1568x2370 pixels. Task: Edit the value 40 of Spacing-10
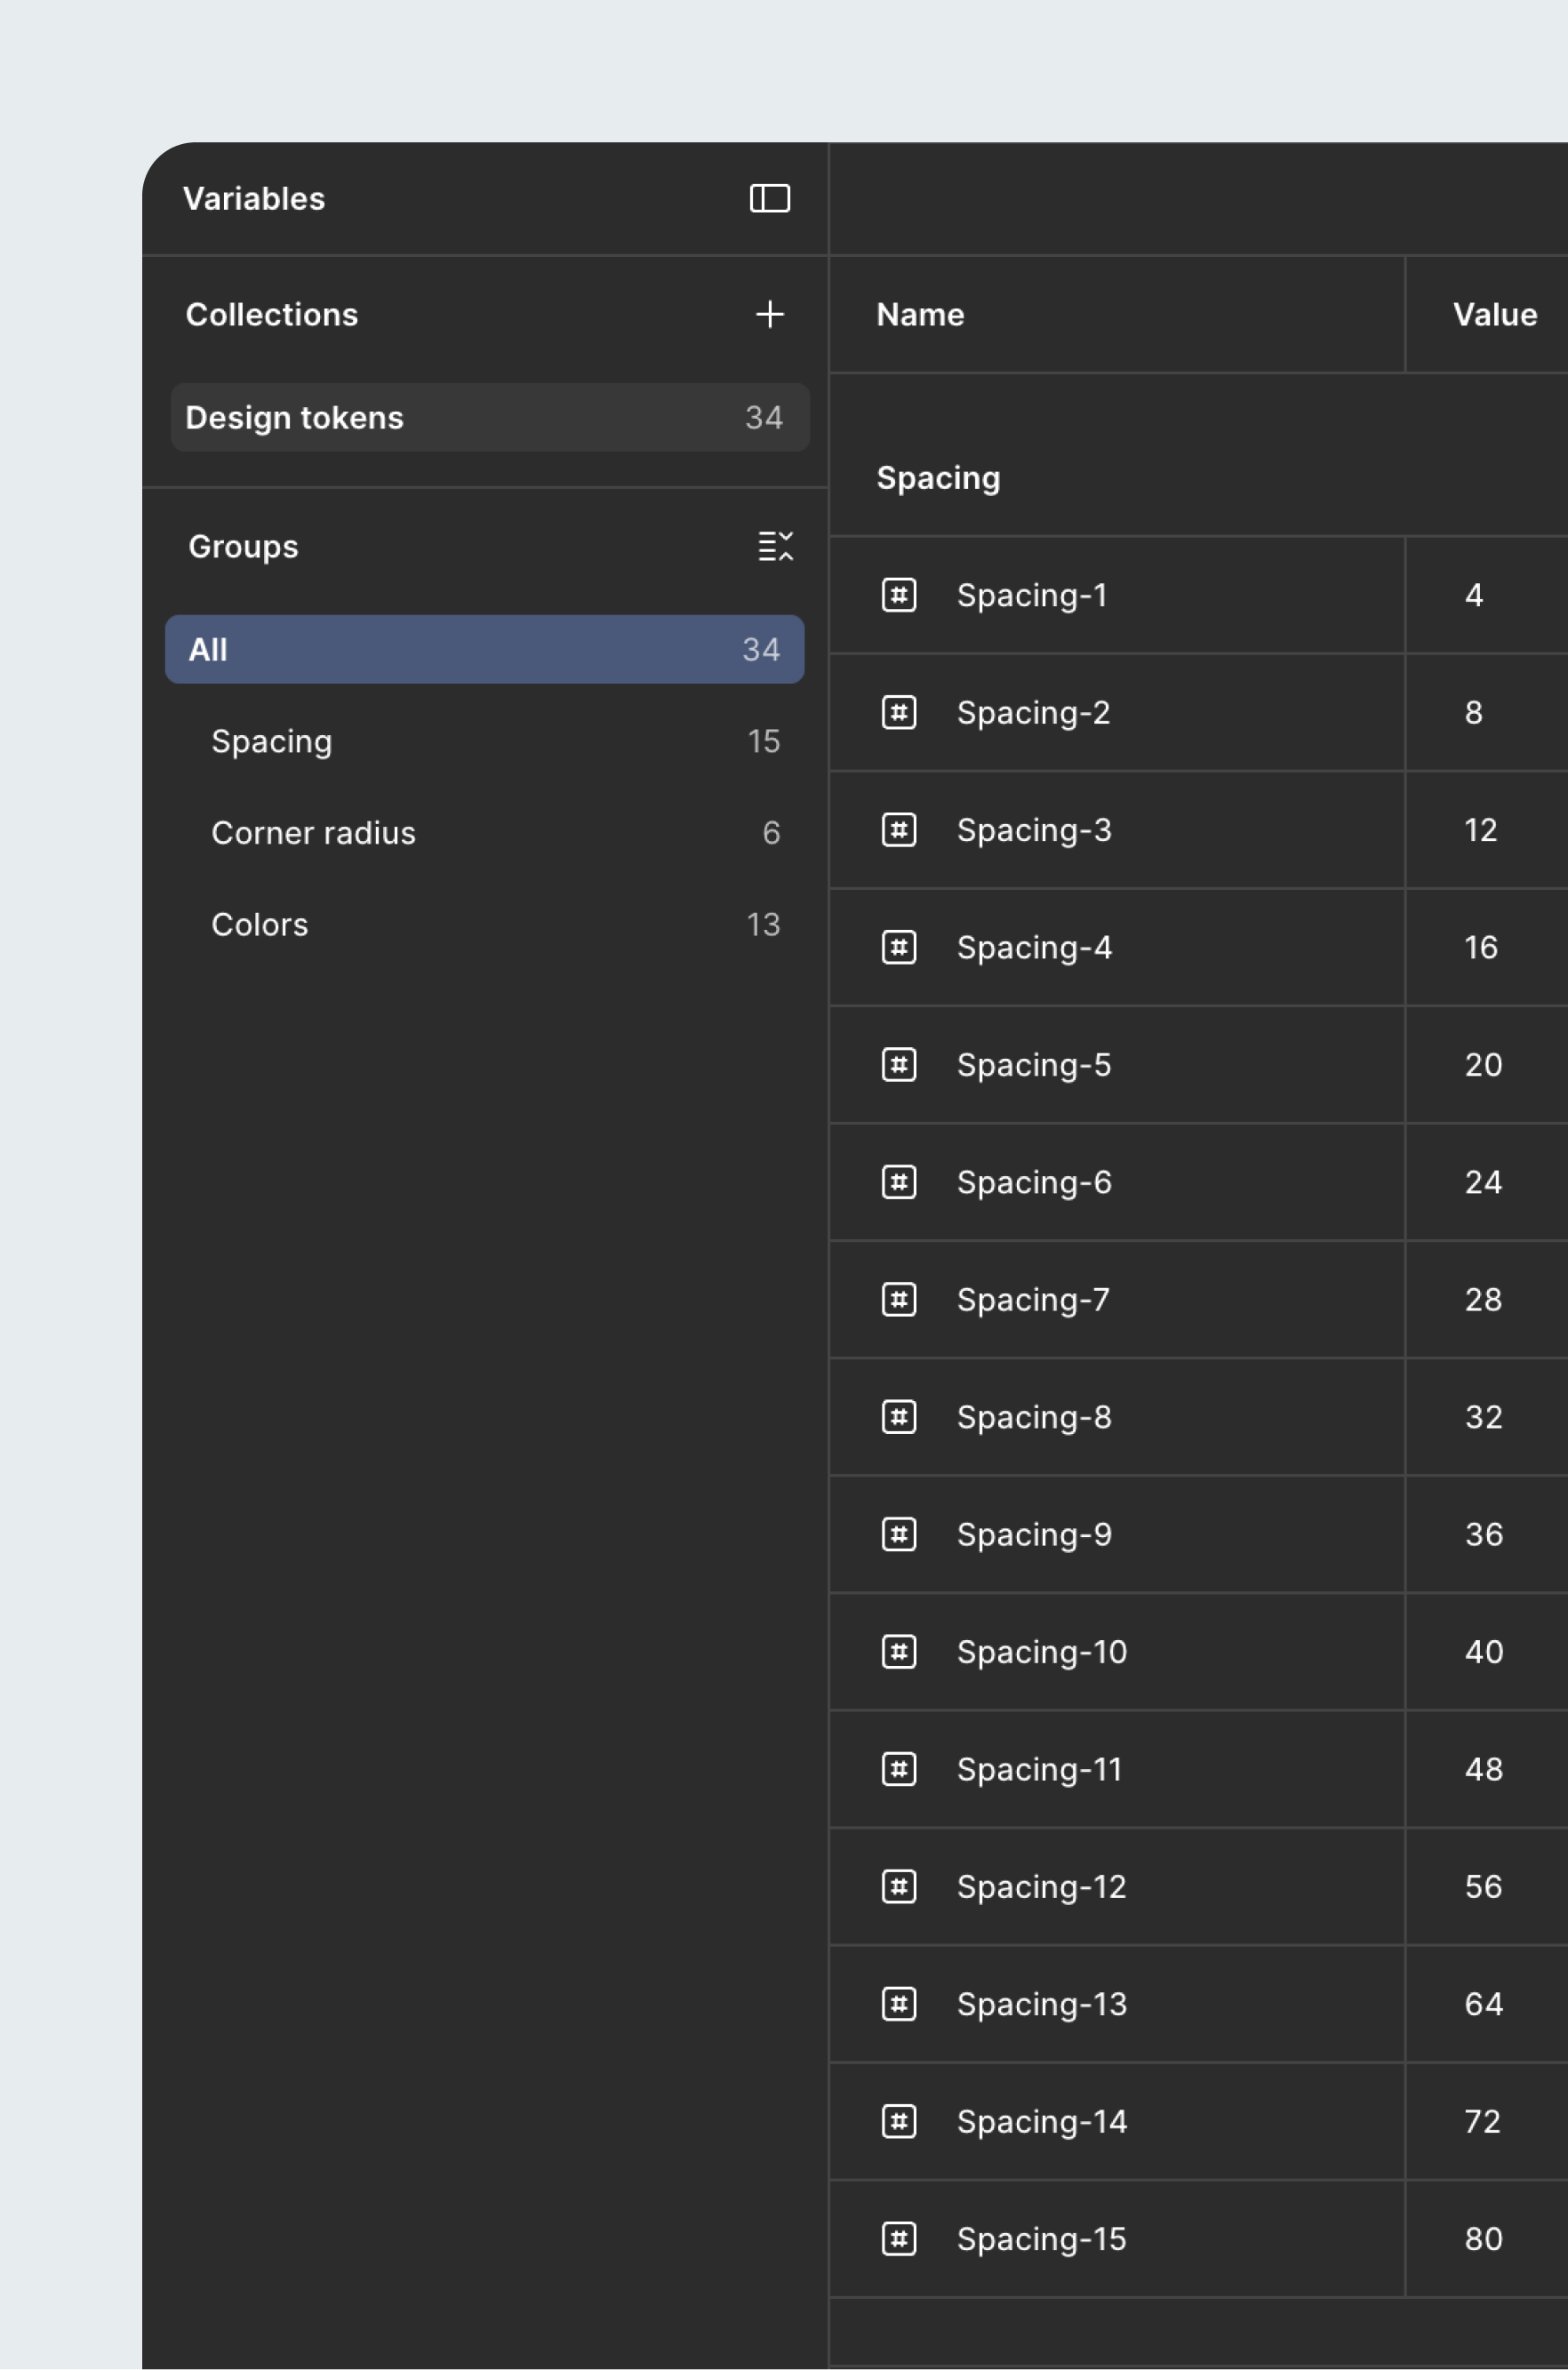click(x=1483, y=1651)
